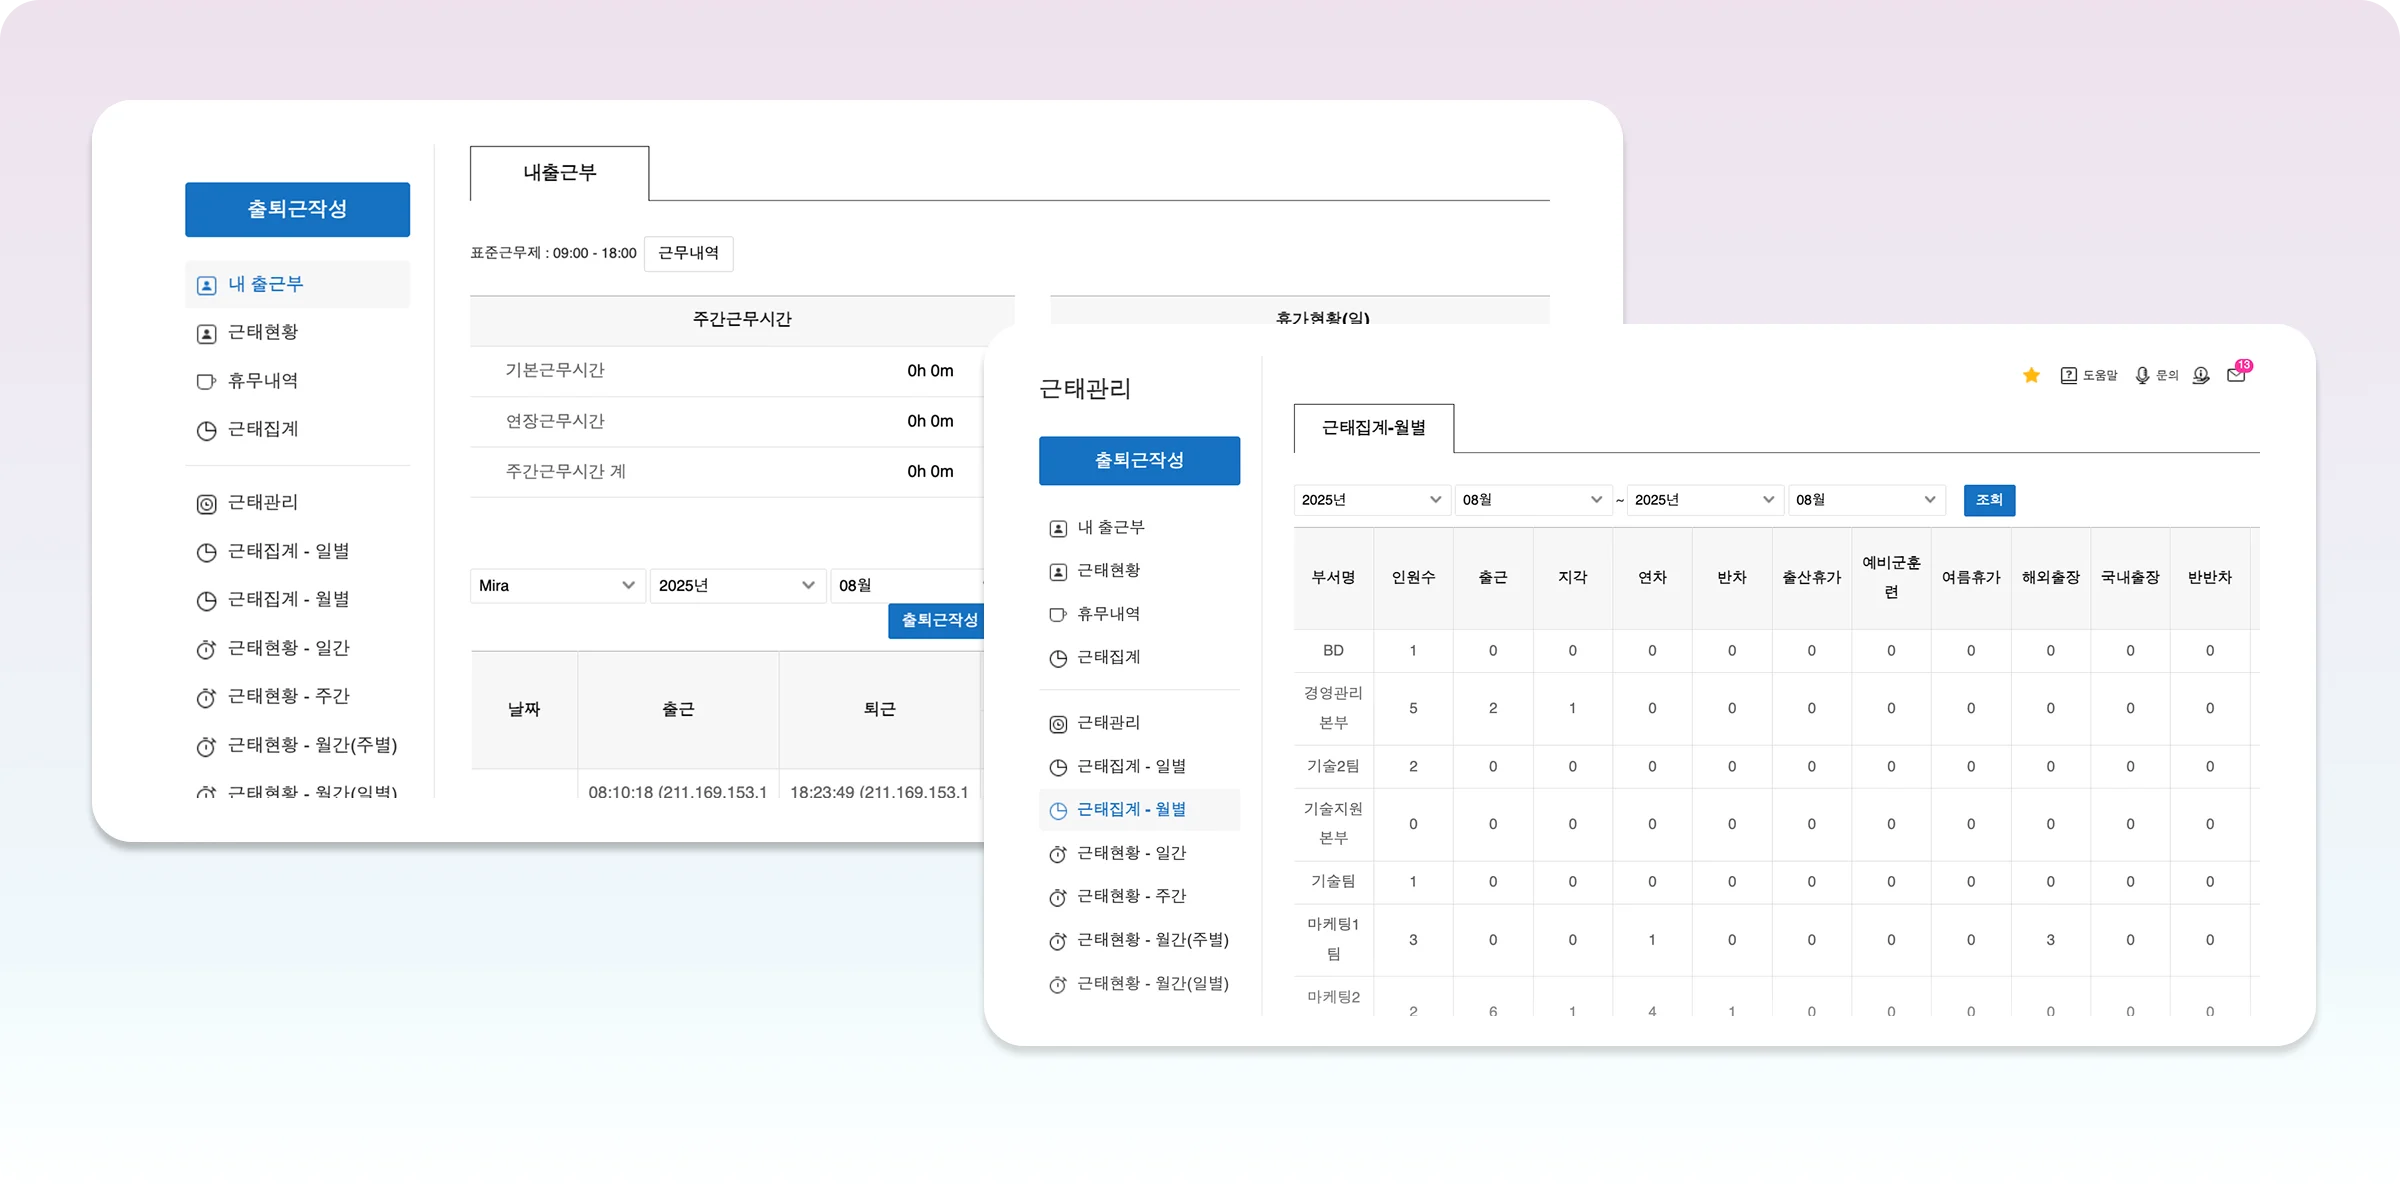
Task: Click the large 출퇴근작성 button in left sidebar
Action: (297, 209)
